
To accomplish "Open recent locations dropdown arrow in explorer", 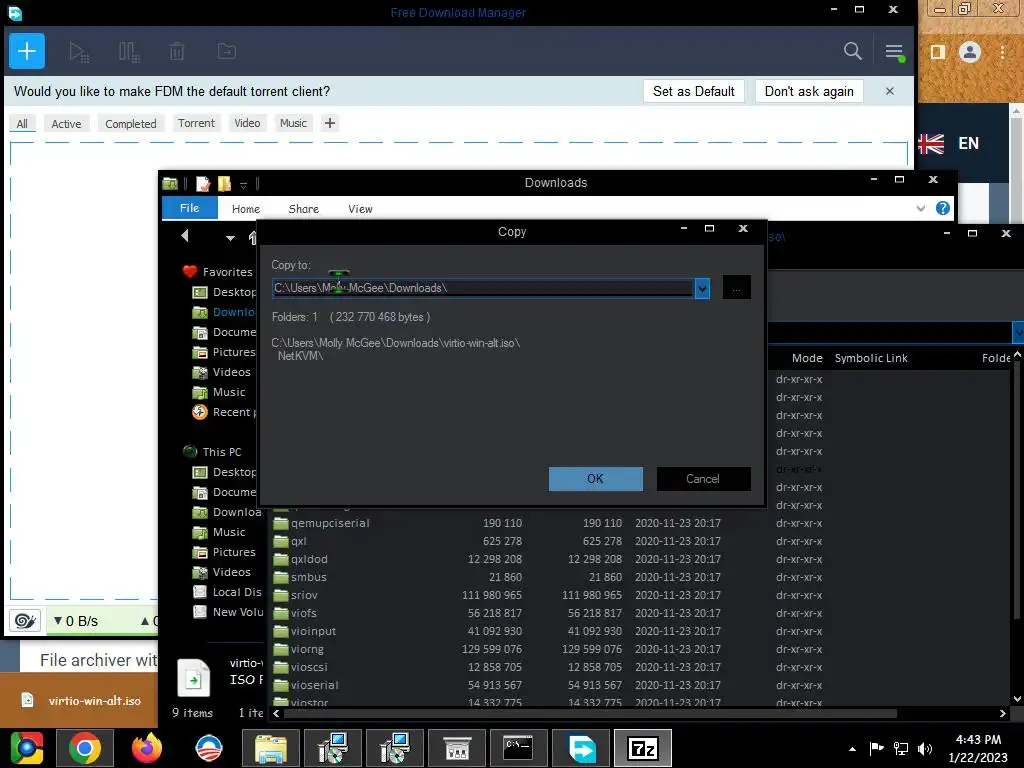I will pos(230,238).
